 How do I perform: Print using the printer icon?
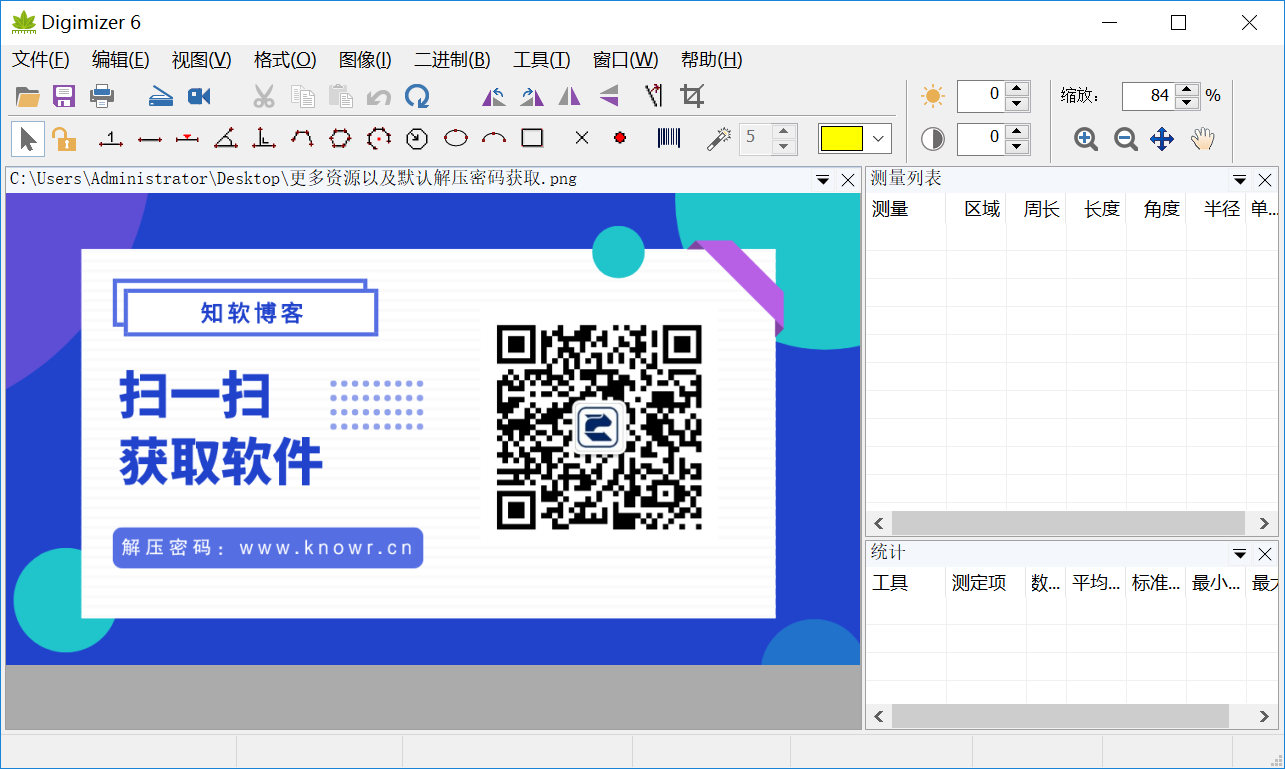point(102,97)
